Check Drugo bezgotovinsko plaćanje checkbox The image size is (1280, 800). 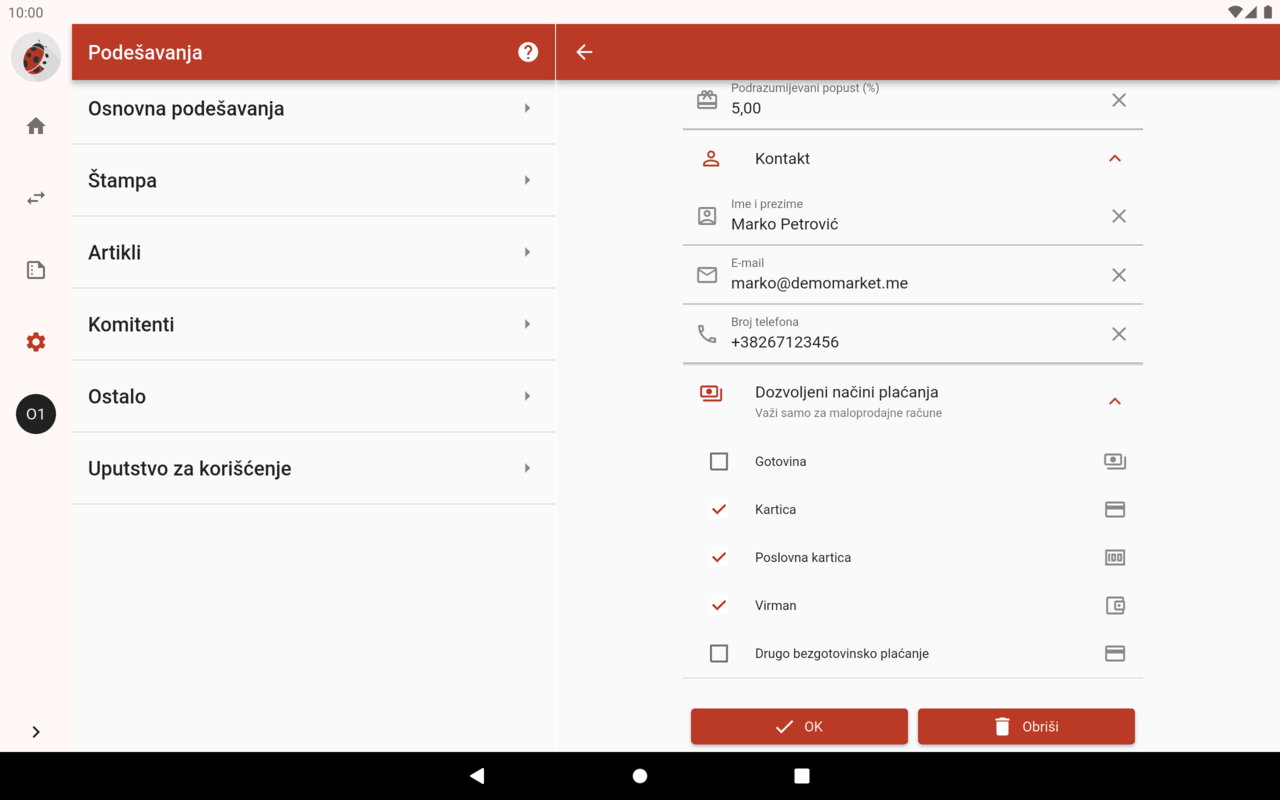[719, 653]
